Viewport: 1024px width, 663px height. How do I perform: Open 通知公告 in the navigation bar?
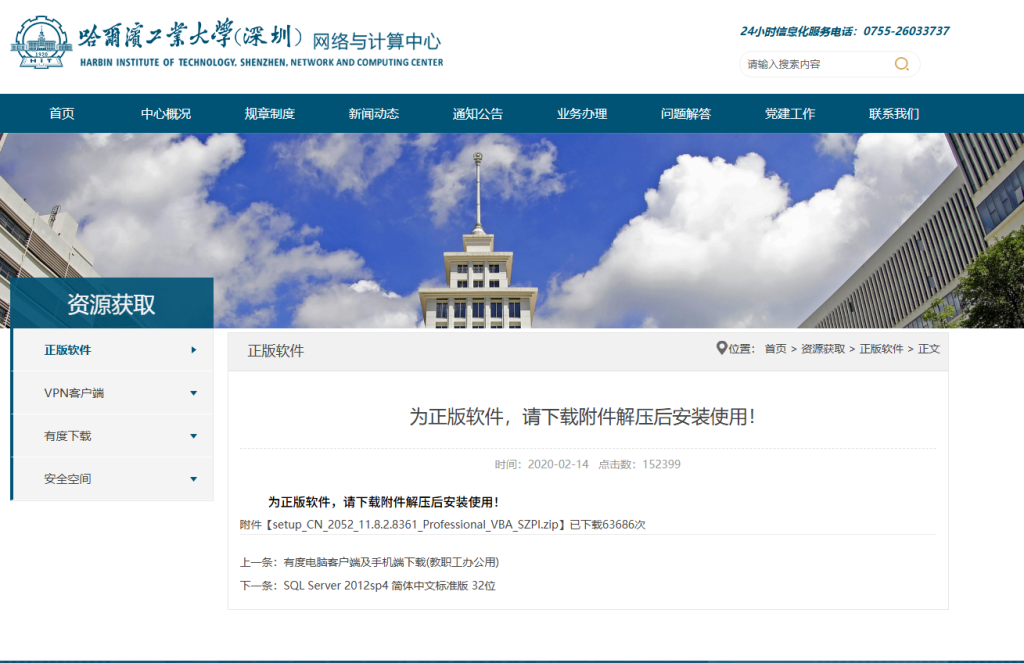coord(478,114)
